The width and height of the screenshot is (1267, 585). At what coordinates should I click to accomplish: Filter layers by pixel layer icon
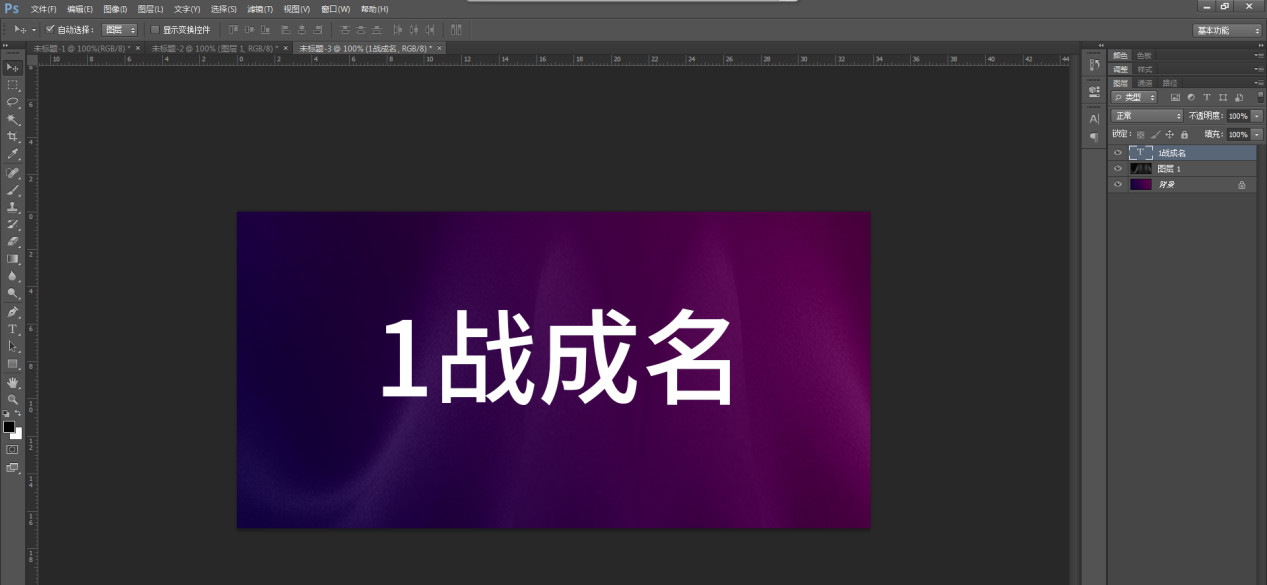1176,98
